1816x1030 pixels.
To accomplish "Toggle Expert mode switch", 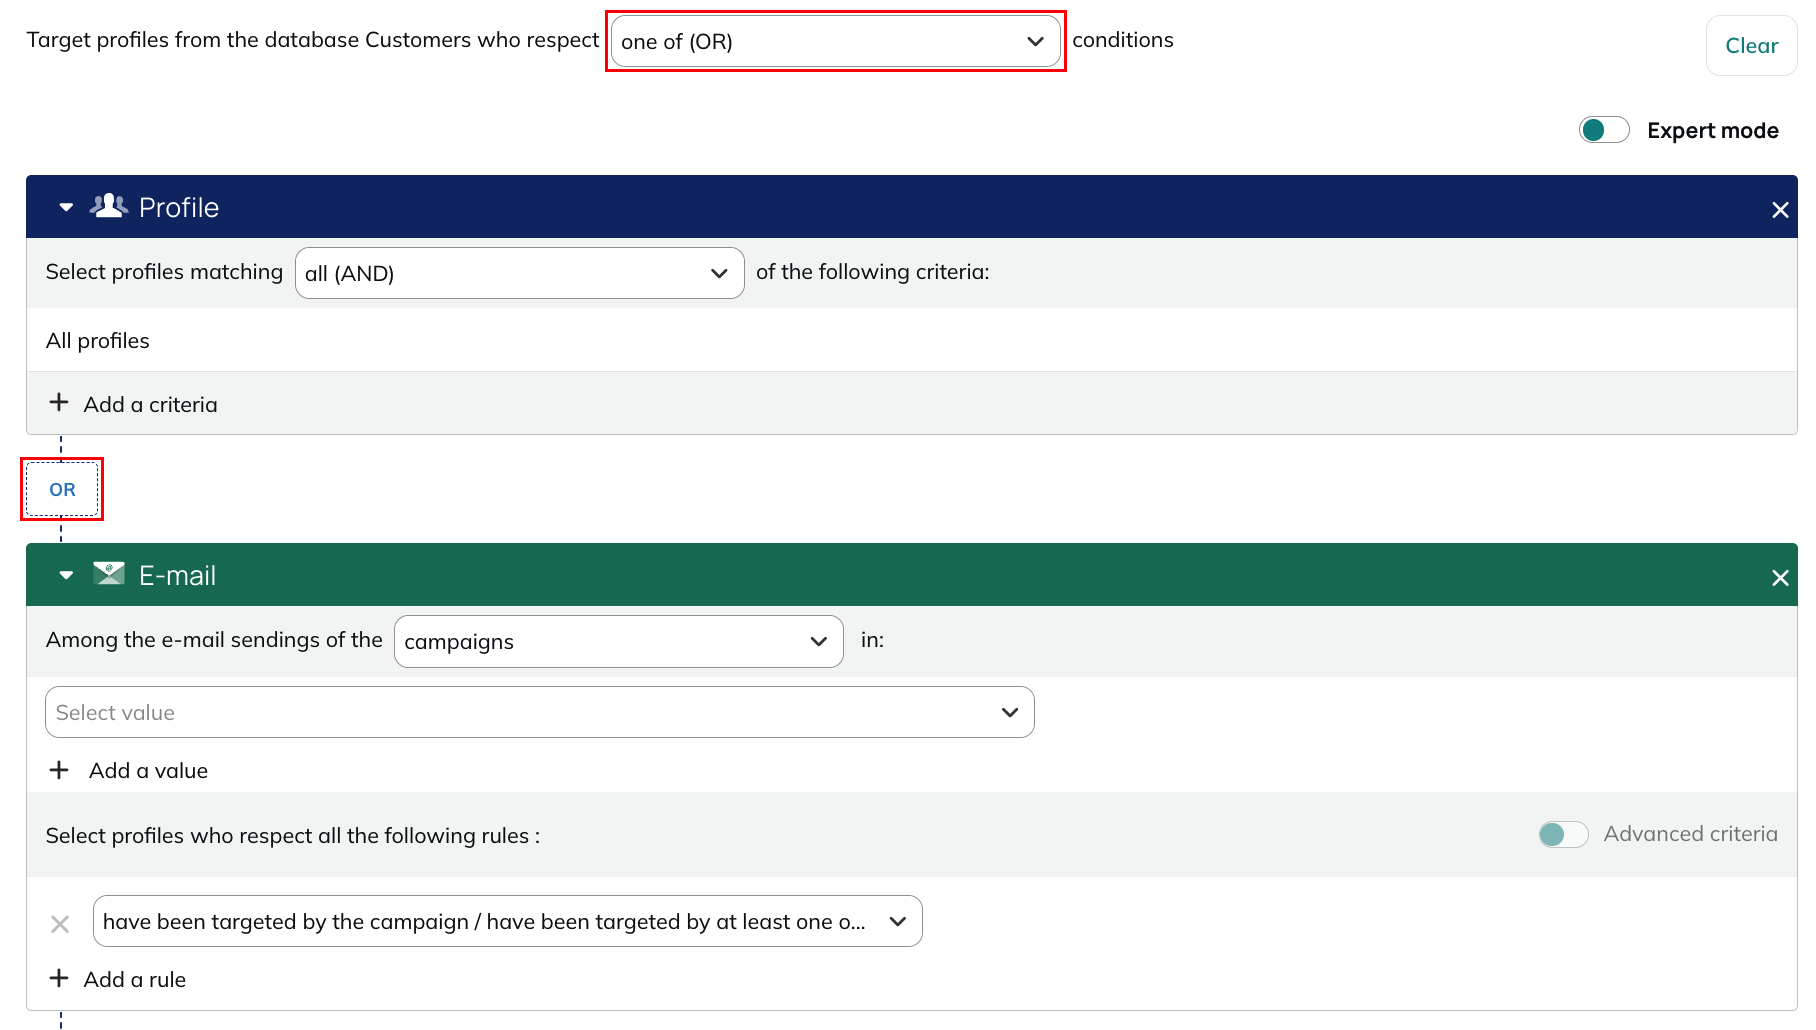I will pos(1604,130).
